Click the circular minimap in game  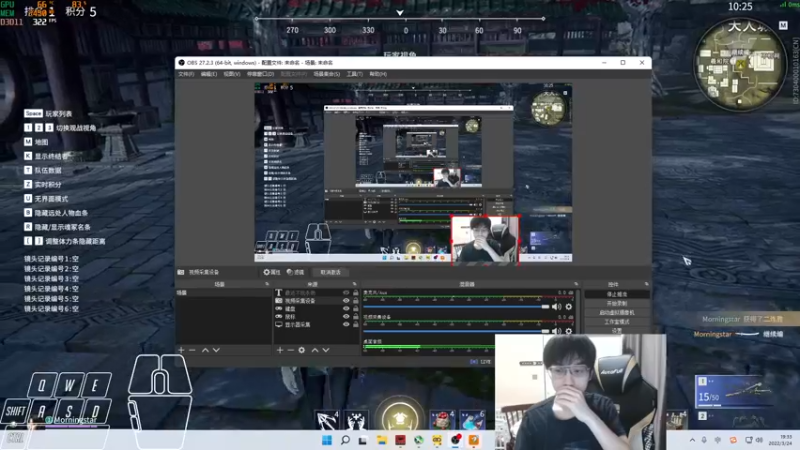pyautogui.click(x=740, y=64)
